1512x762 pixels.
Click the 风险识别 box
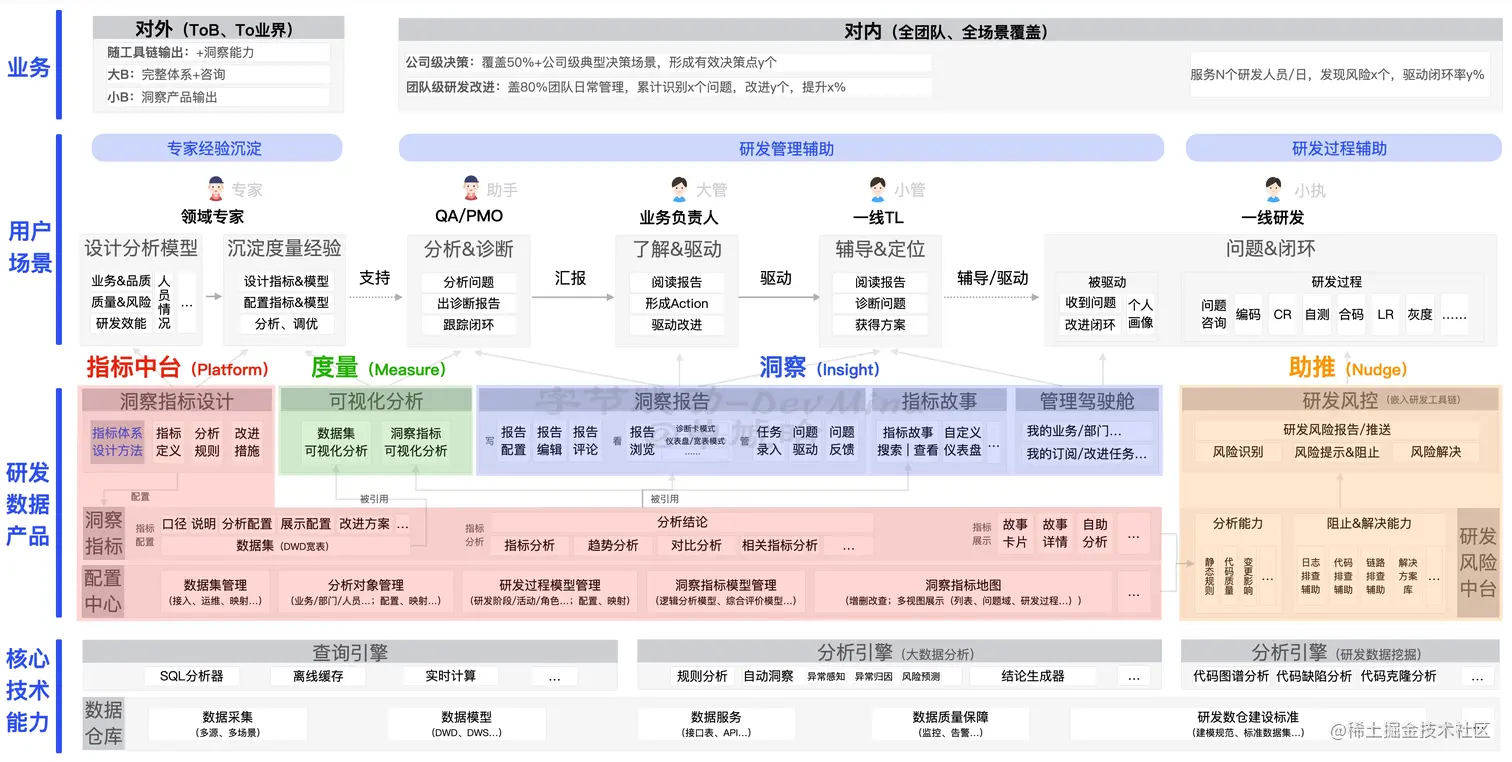tap(1238, 452)
